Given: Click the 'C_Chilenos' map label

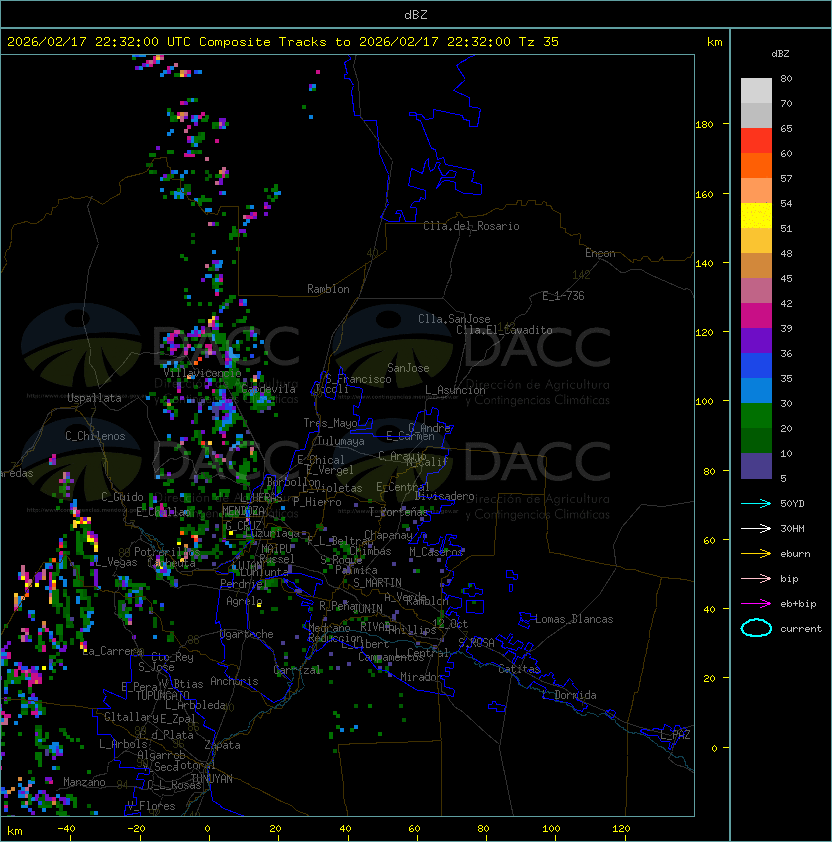Looking at the screenshot, I should point(95,436).
